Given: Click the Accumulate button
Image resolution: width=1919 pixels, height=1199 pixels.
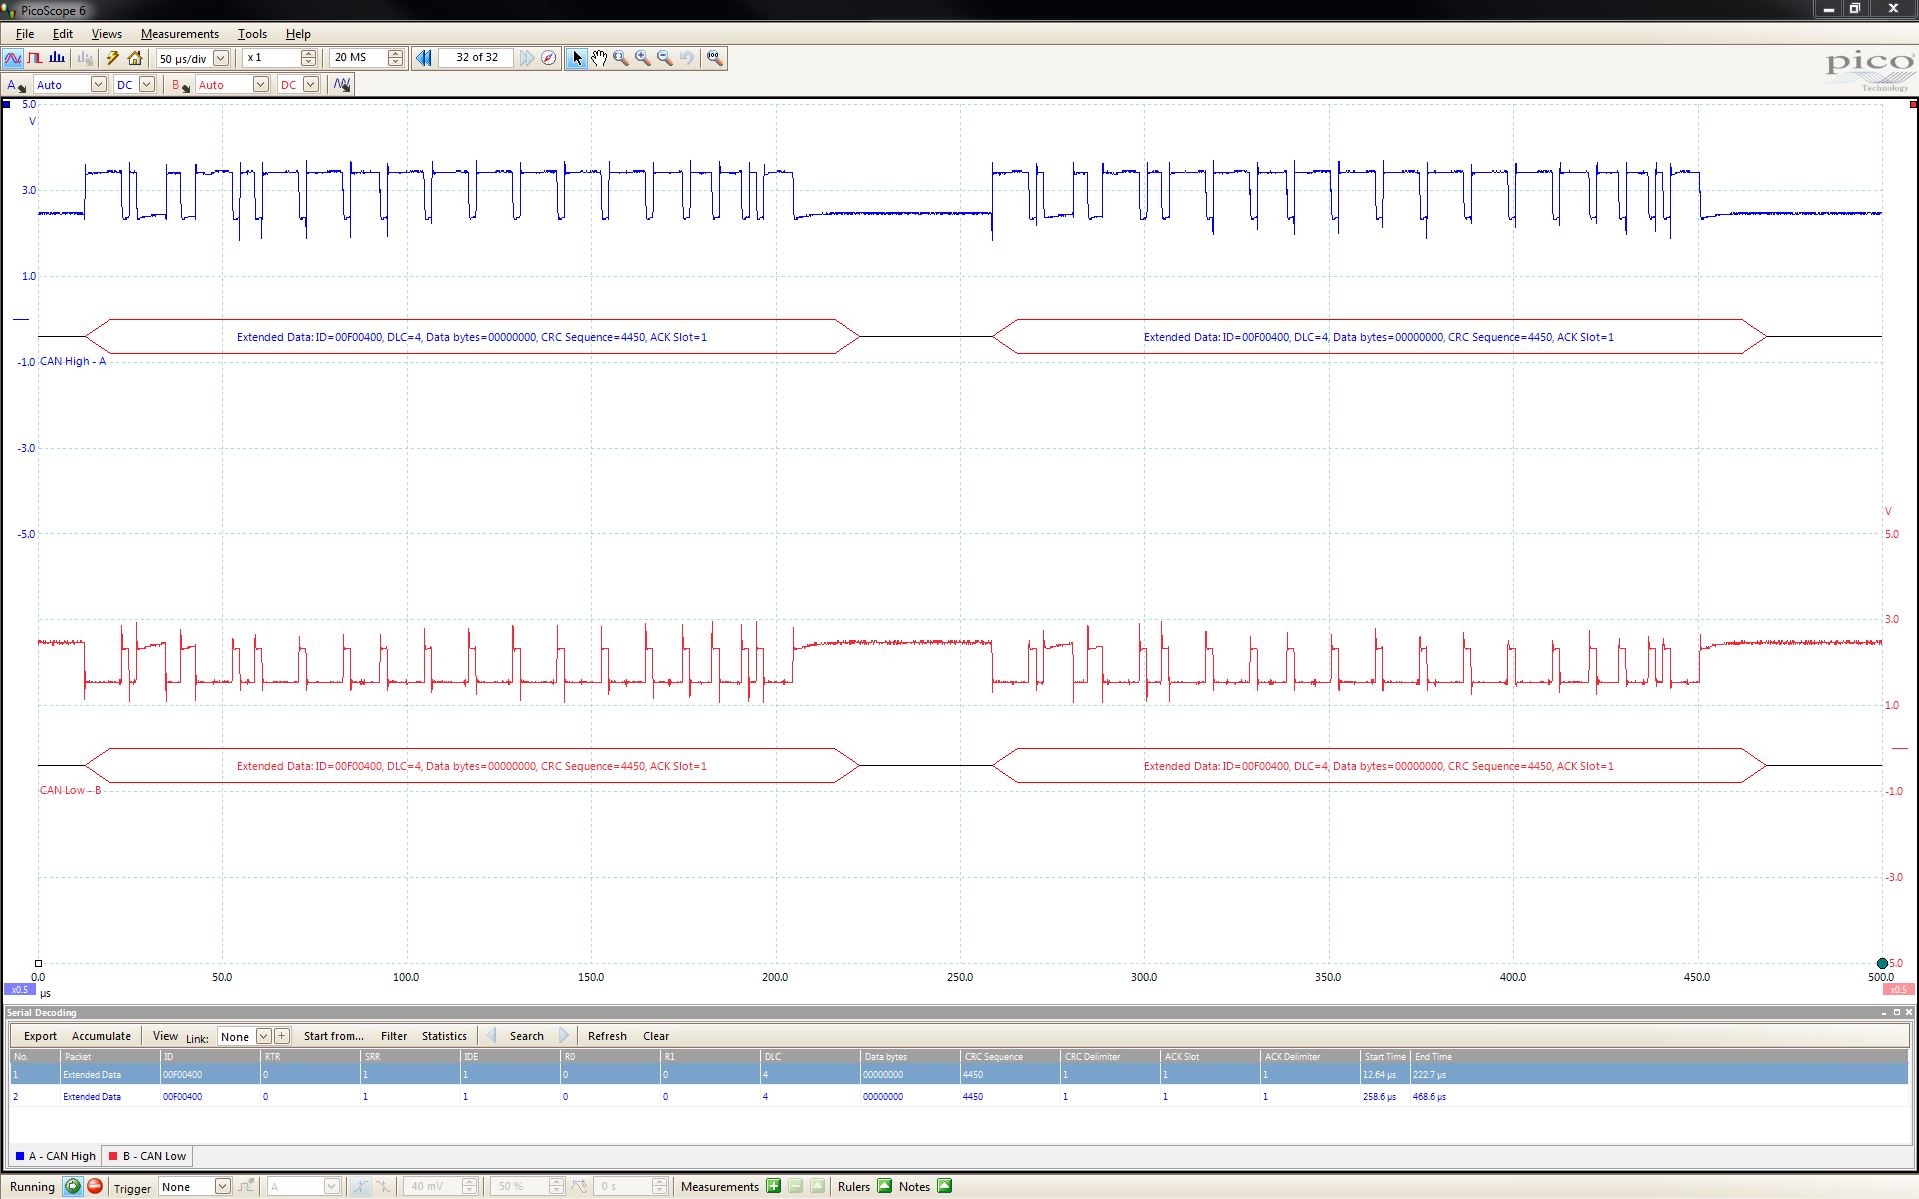Looking at the screenshot, I should (101, 1036).
